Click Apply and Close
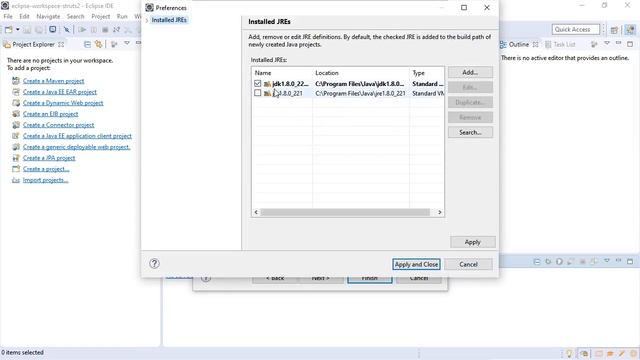The image size is (640, 360). point(416,264)
